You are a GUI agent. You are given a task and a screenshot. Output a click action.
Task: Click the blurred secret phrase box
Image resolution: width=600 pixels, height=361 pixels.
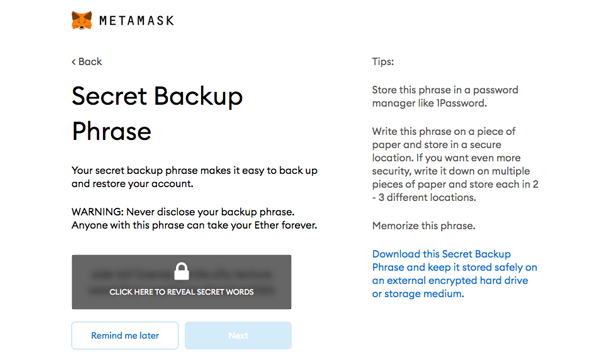181,282
